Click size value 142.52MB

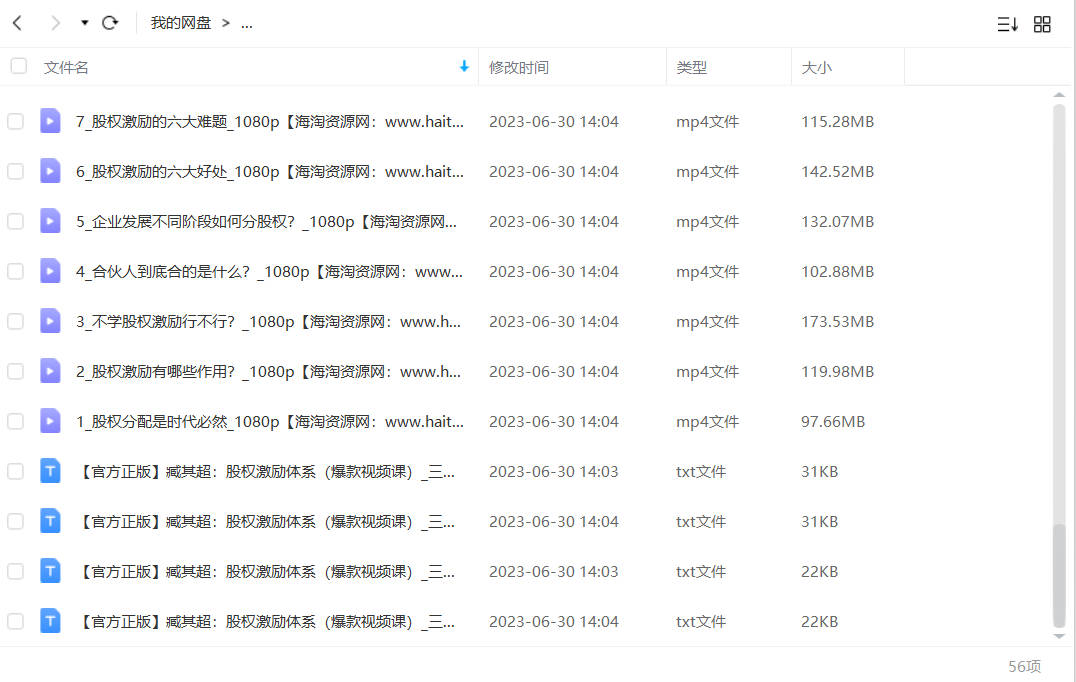click(x=837, y=172)
